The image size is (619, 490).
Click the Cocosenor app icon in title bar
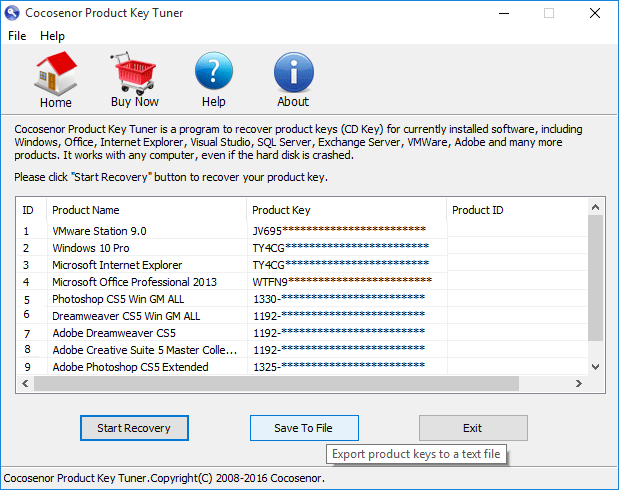(x=12, y=13)
